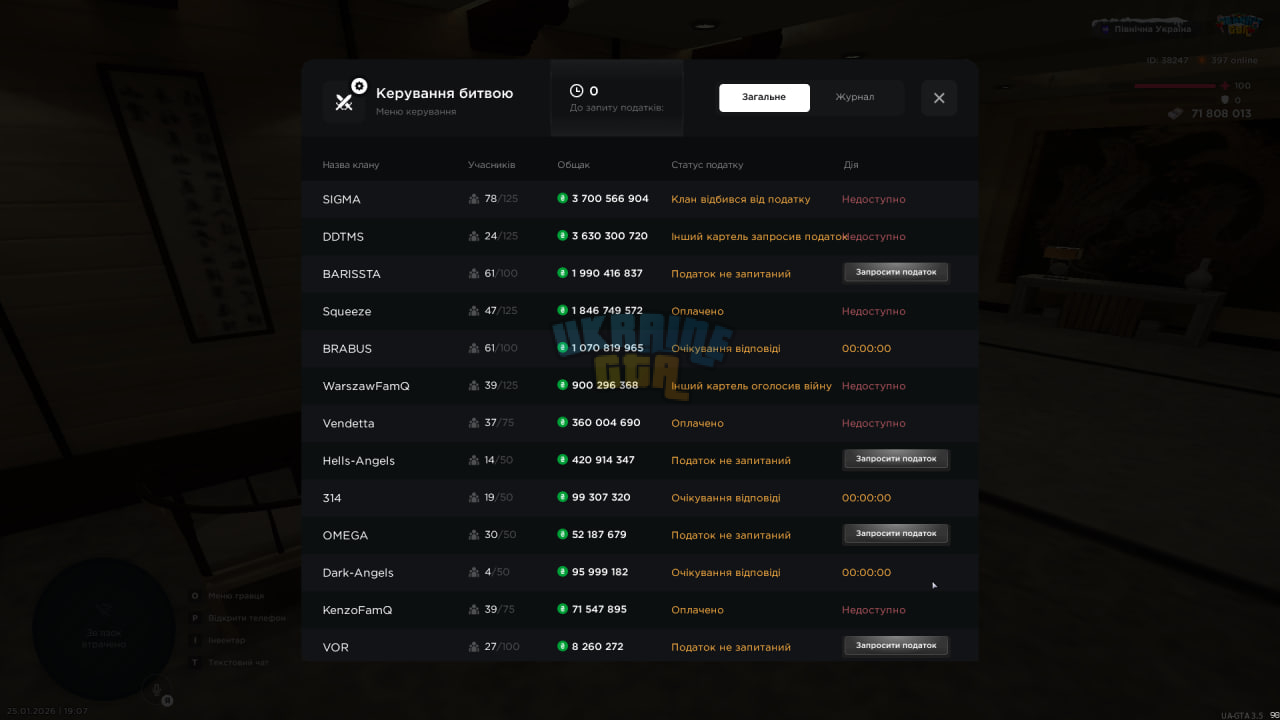Click the Статус податку column header
The height and width of the screenshot is (720, 1280).
[x=707, y=165]
